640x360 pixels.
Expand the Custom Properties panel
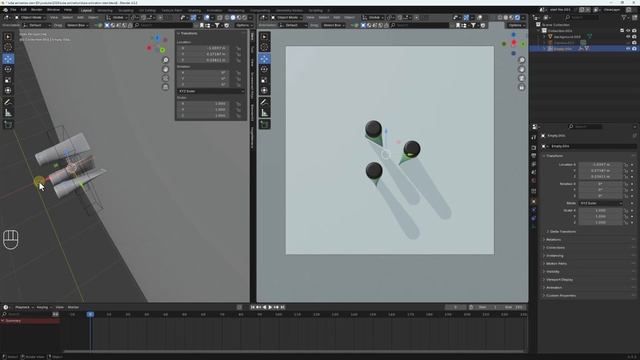click(x=588, y=296)
